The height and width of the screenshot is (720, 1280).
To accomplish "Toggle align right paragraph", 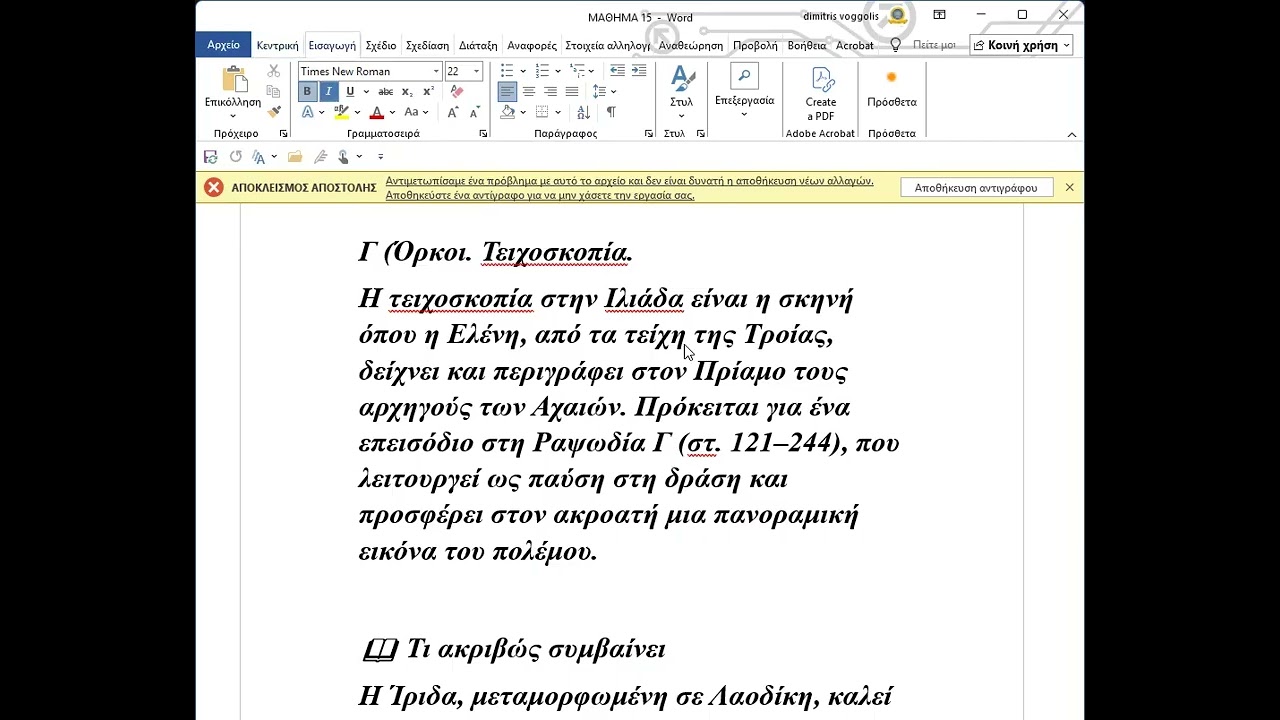I will (550, 91).
